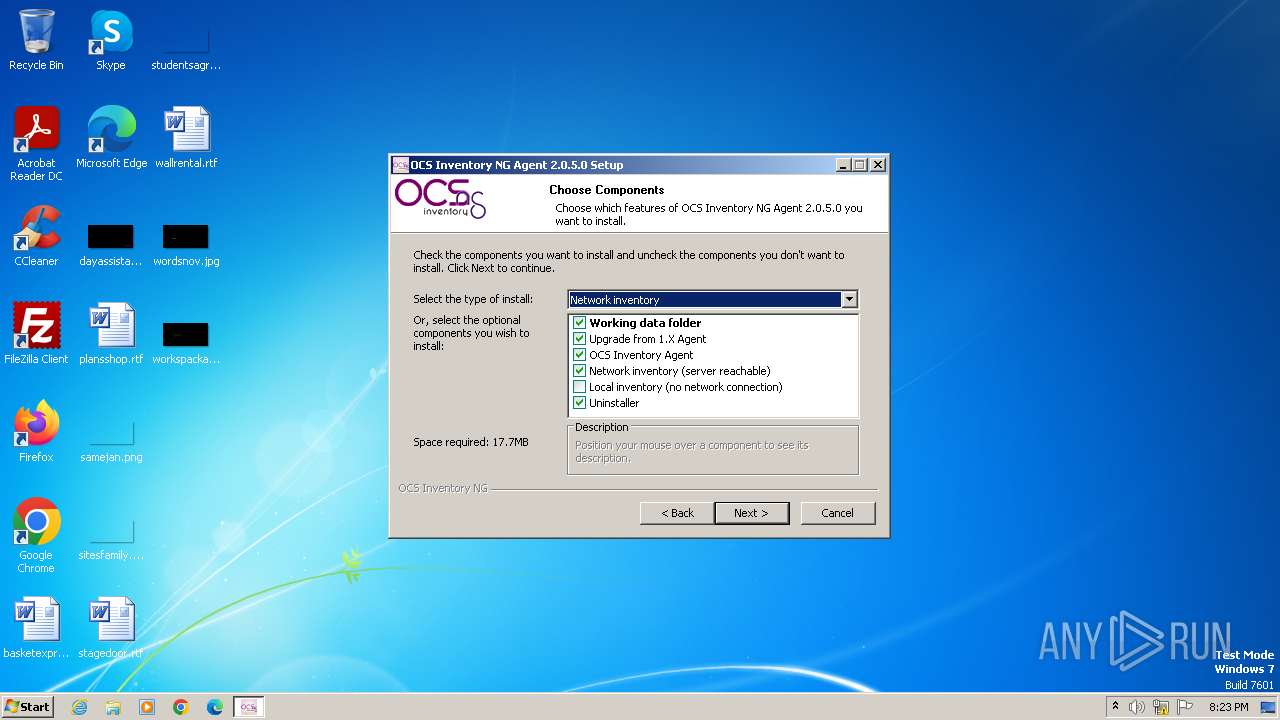1280x720 pixels.
Task: Click the Next button
Action: tap(752, 513)
